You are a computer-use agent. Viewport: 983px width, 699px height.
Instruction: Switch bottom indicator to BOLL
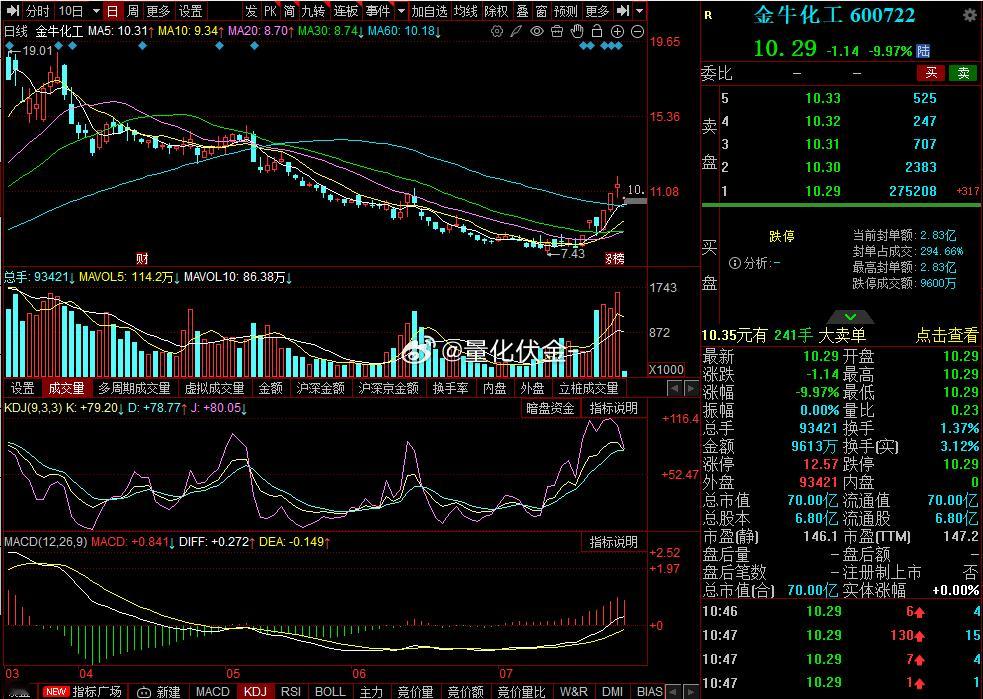pyautogui.click(x=330, y=692)
